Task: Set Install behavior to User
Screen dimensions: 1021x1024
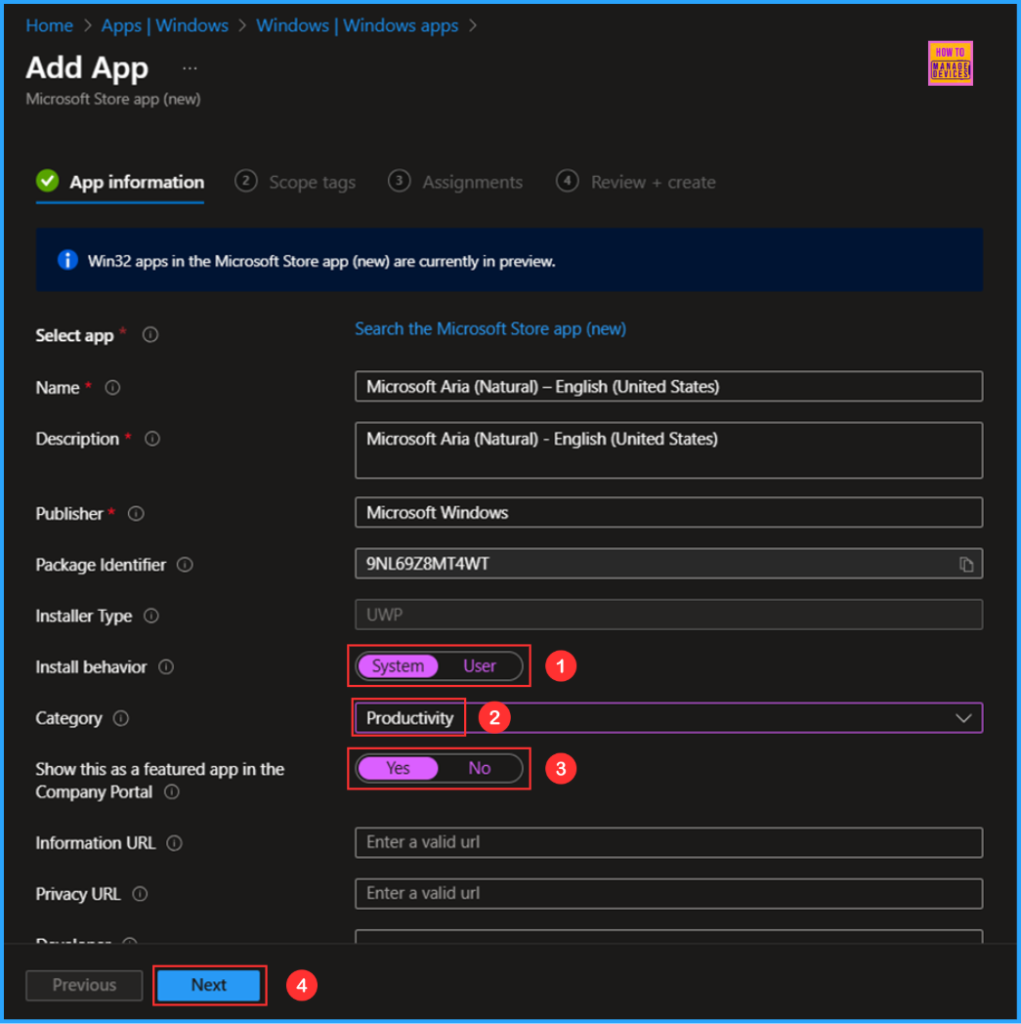Action: [x=479, y=666]
